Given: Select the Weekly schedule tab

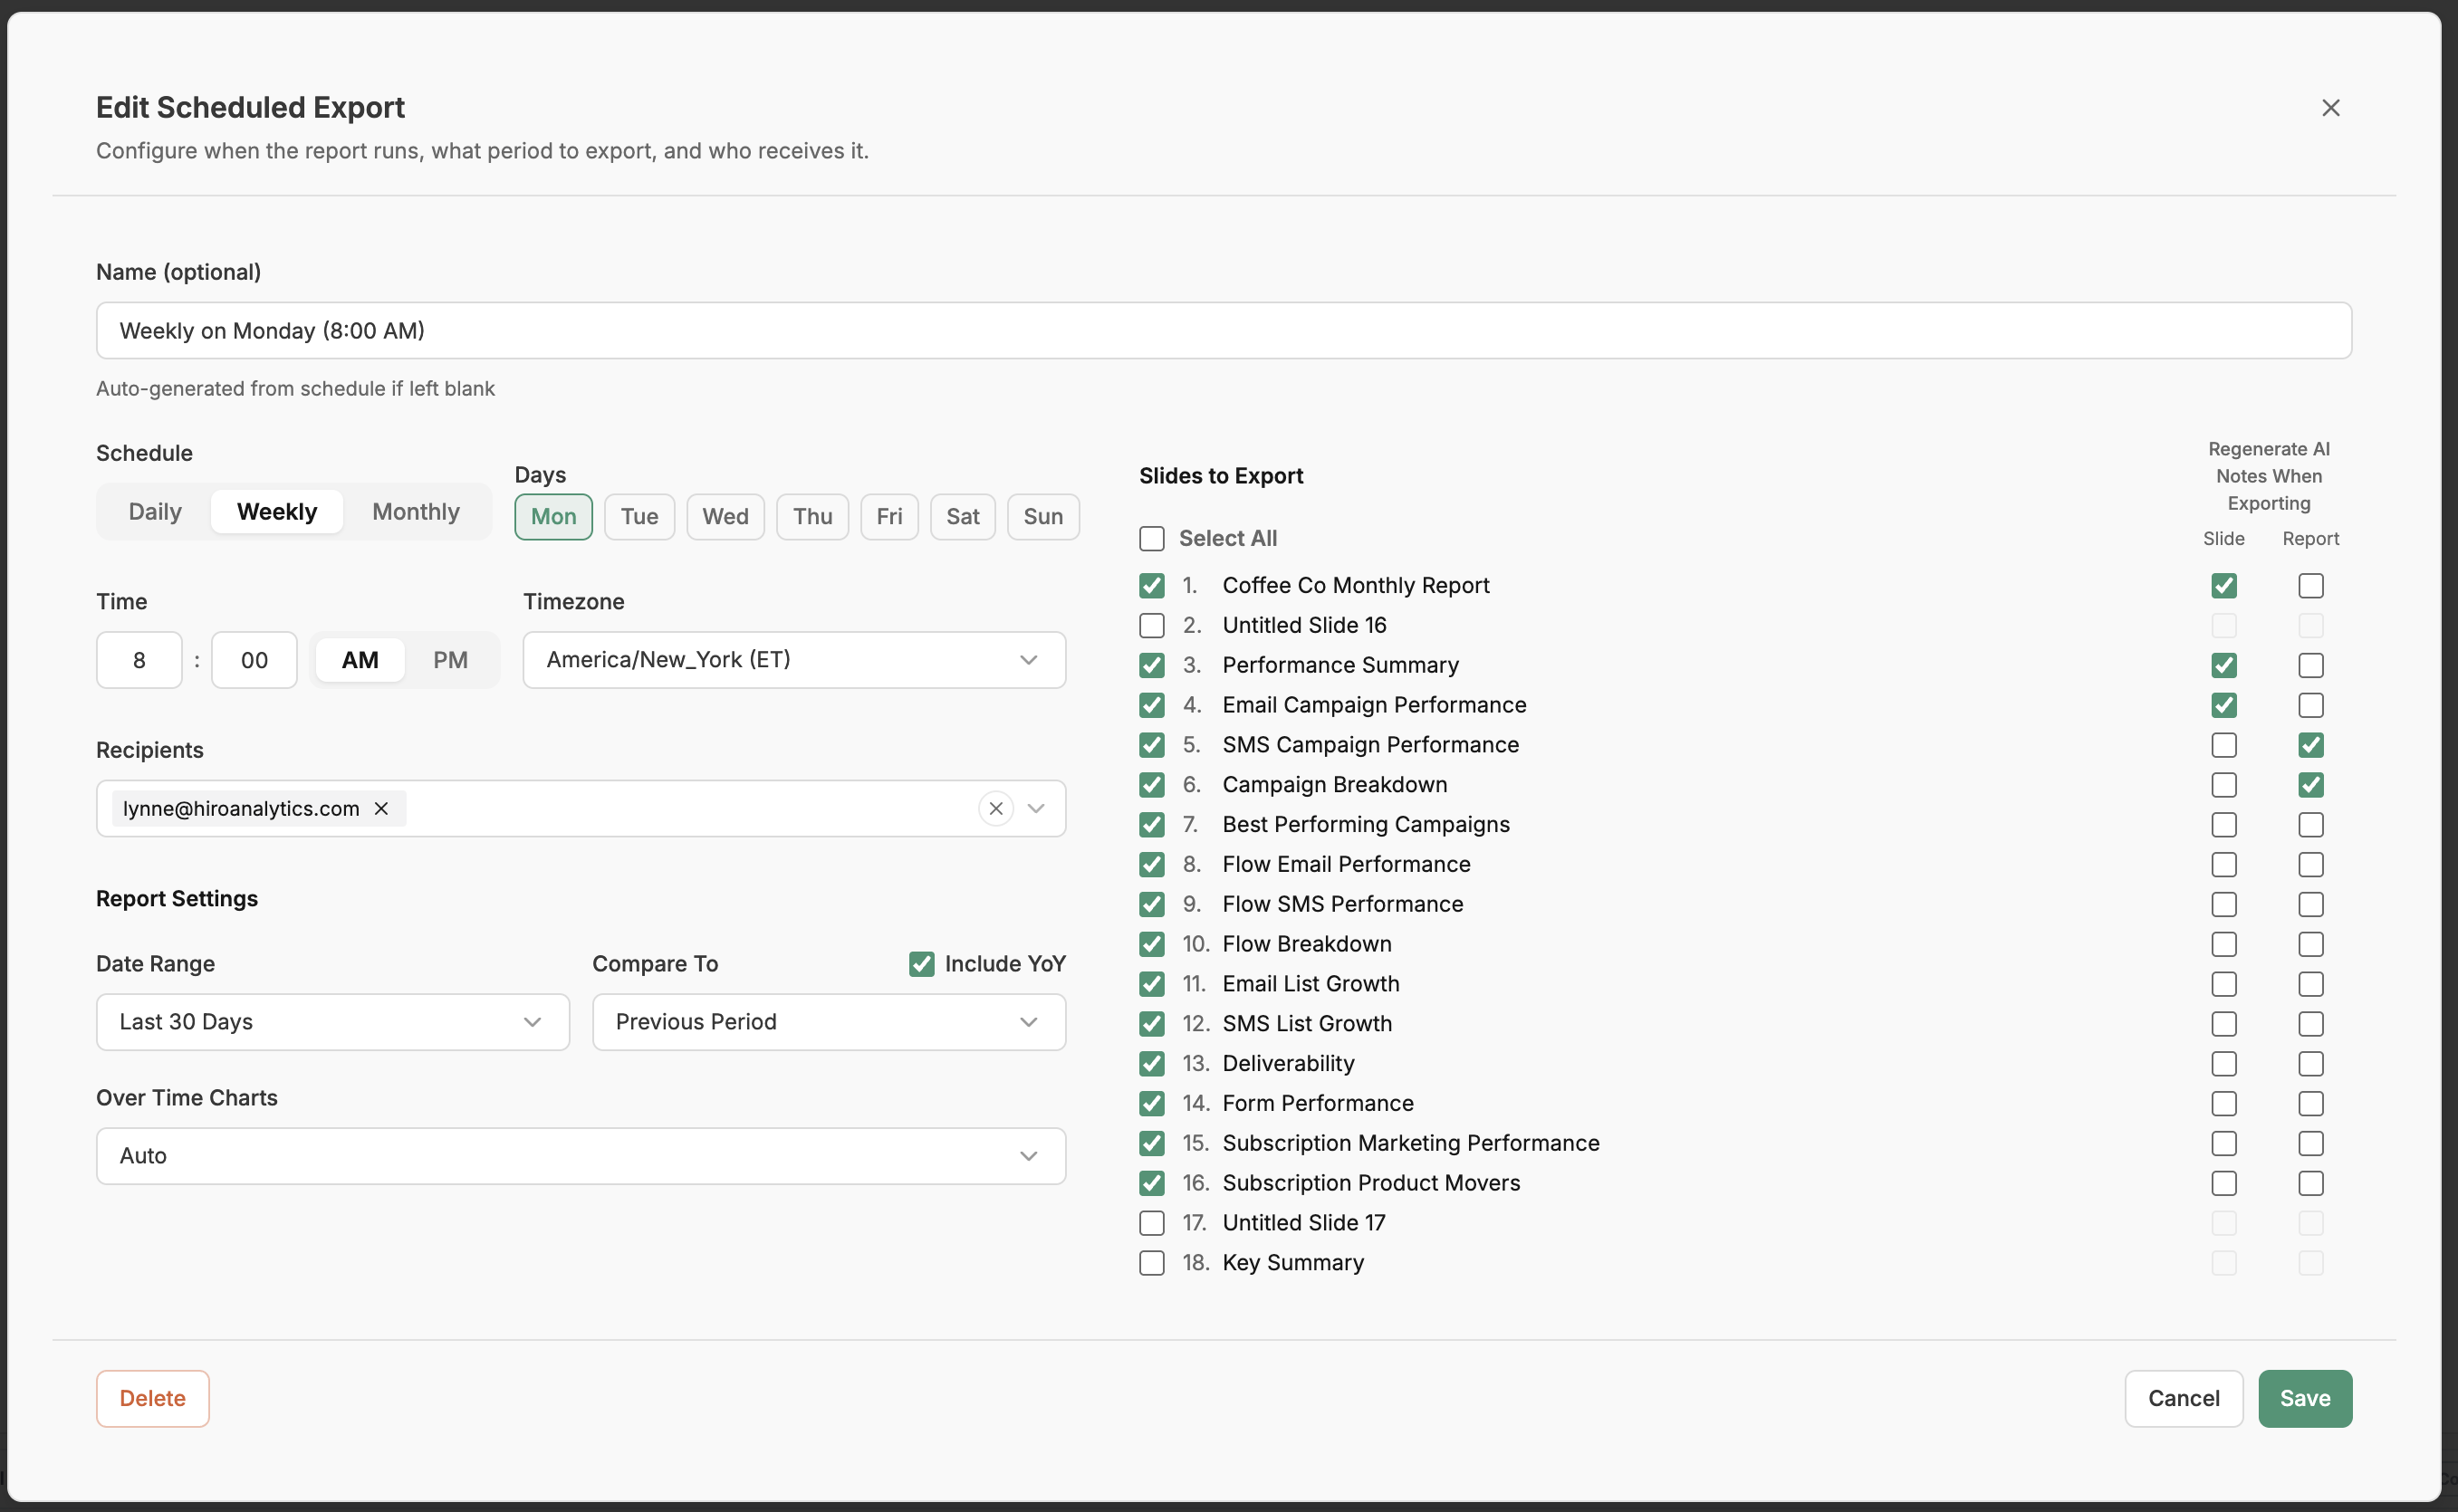Looking at the screenshot, I should (277, 511).
